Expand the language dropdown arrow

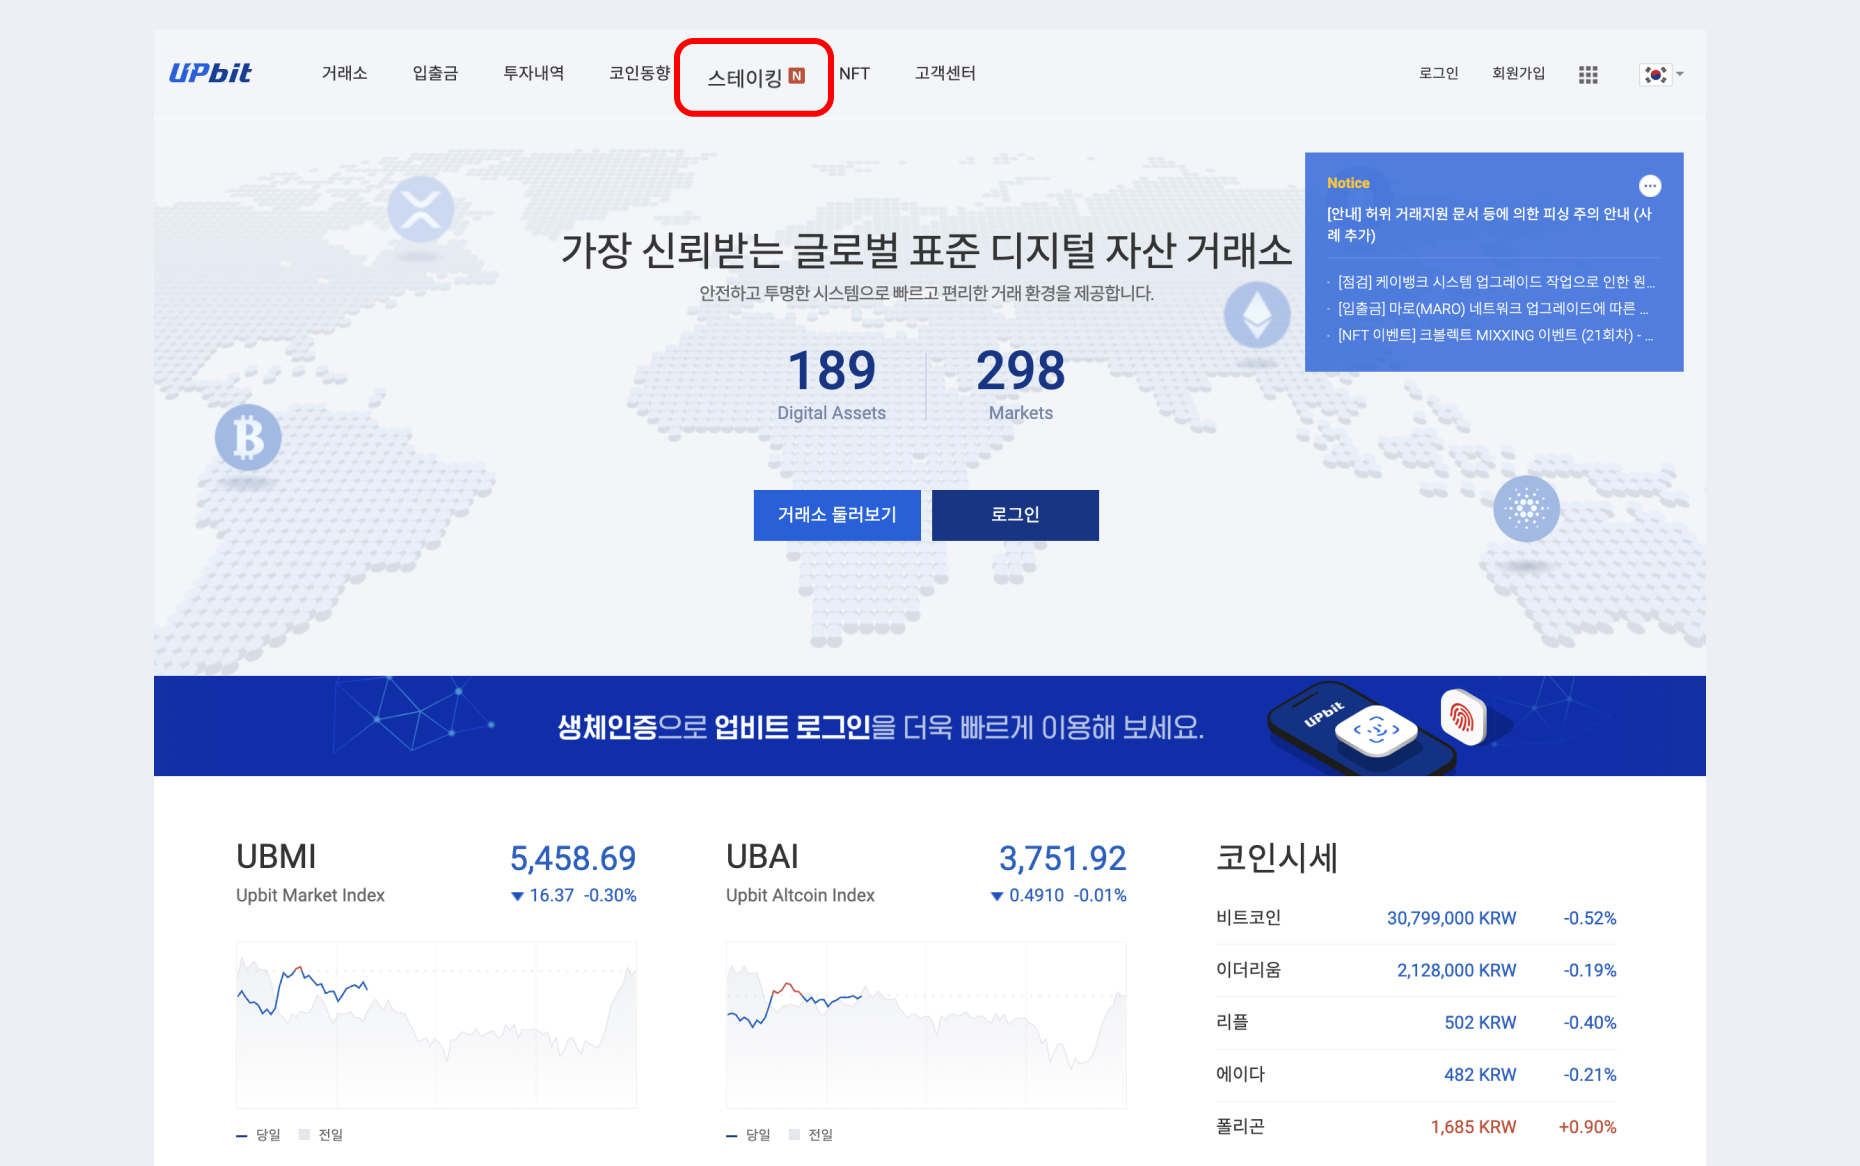click(1680, 74)
